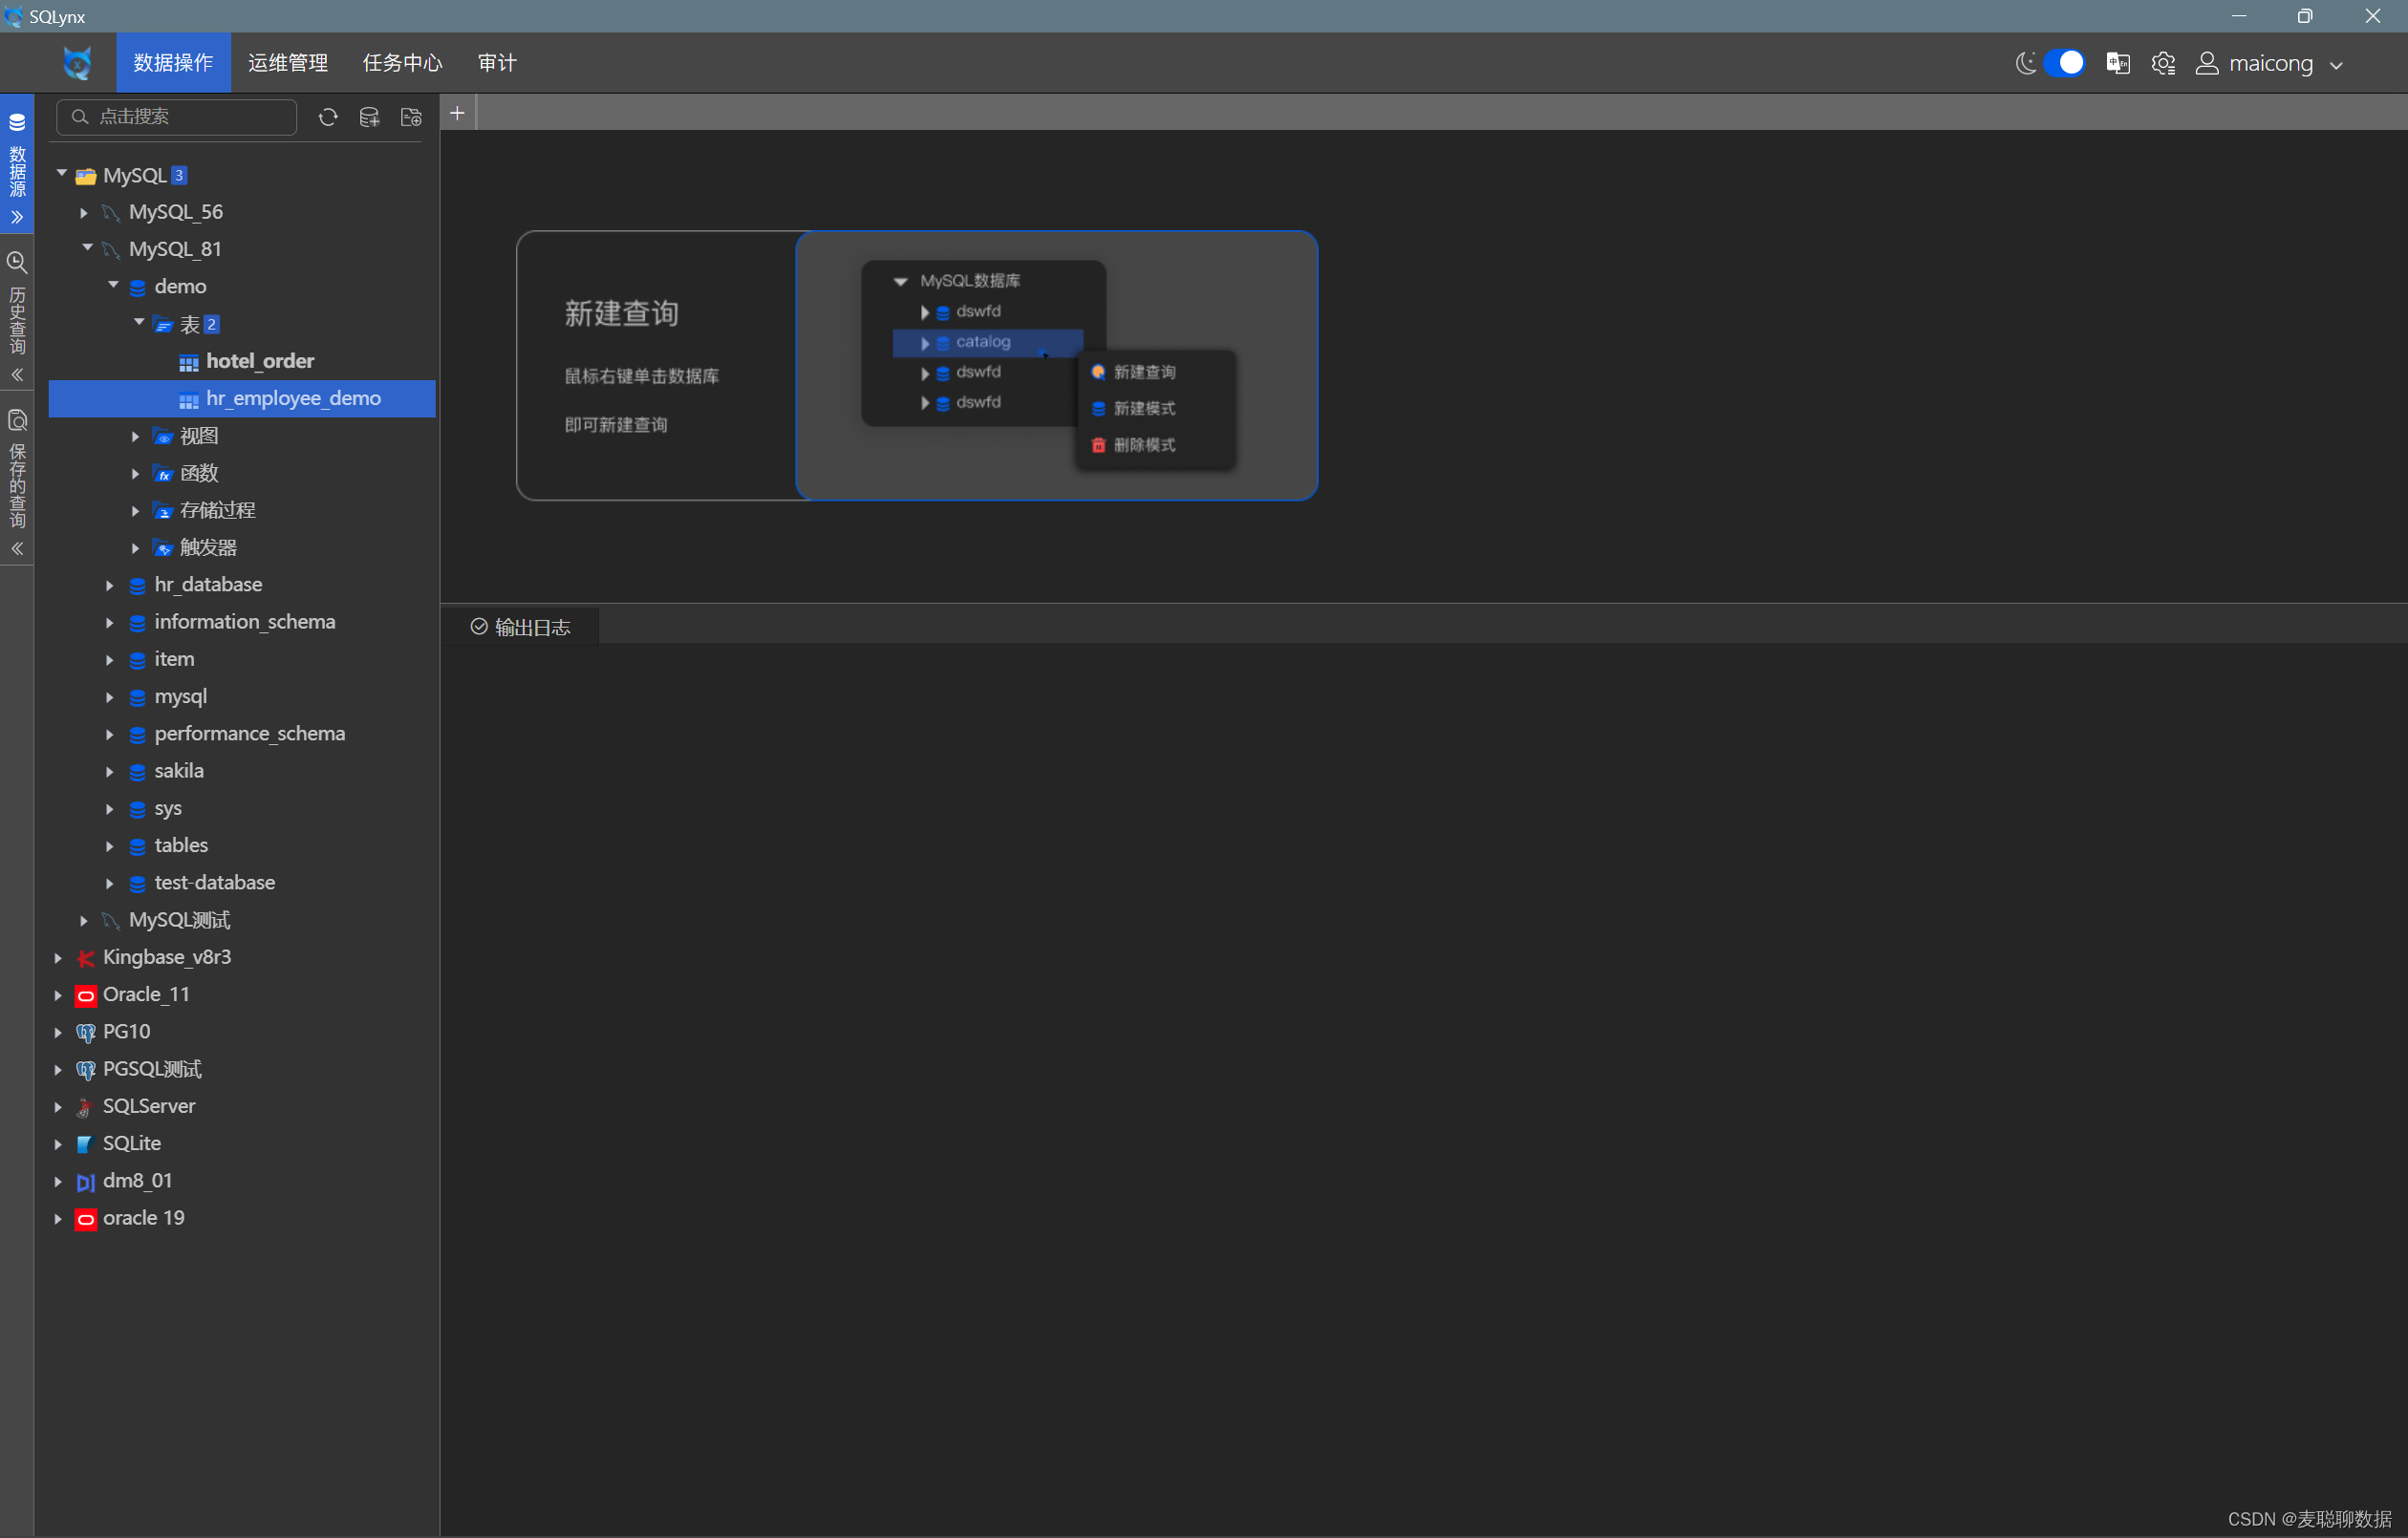
Task: Switch to the 任务中心 menu
Action: (402, 63)
